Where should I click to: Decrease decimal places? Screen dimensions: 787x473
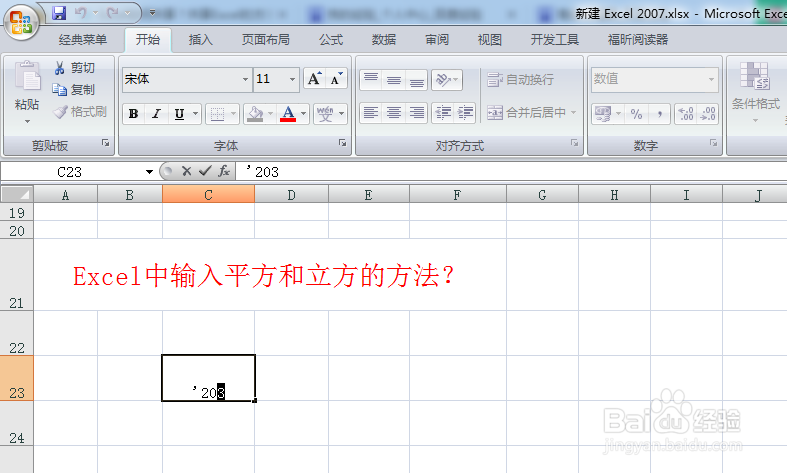(708, 114)
